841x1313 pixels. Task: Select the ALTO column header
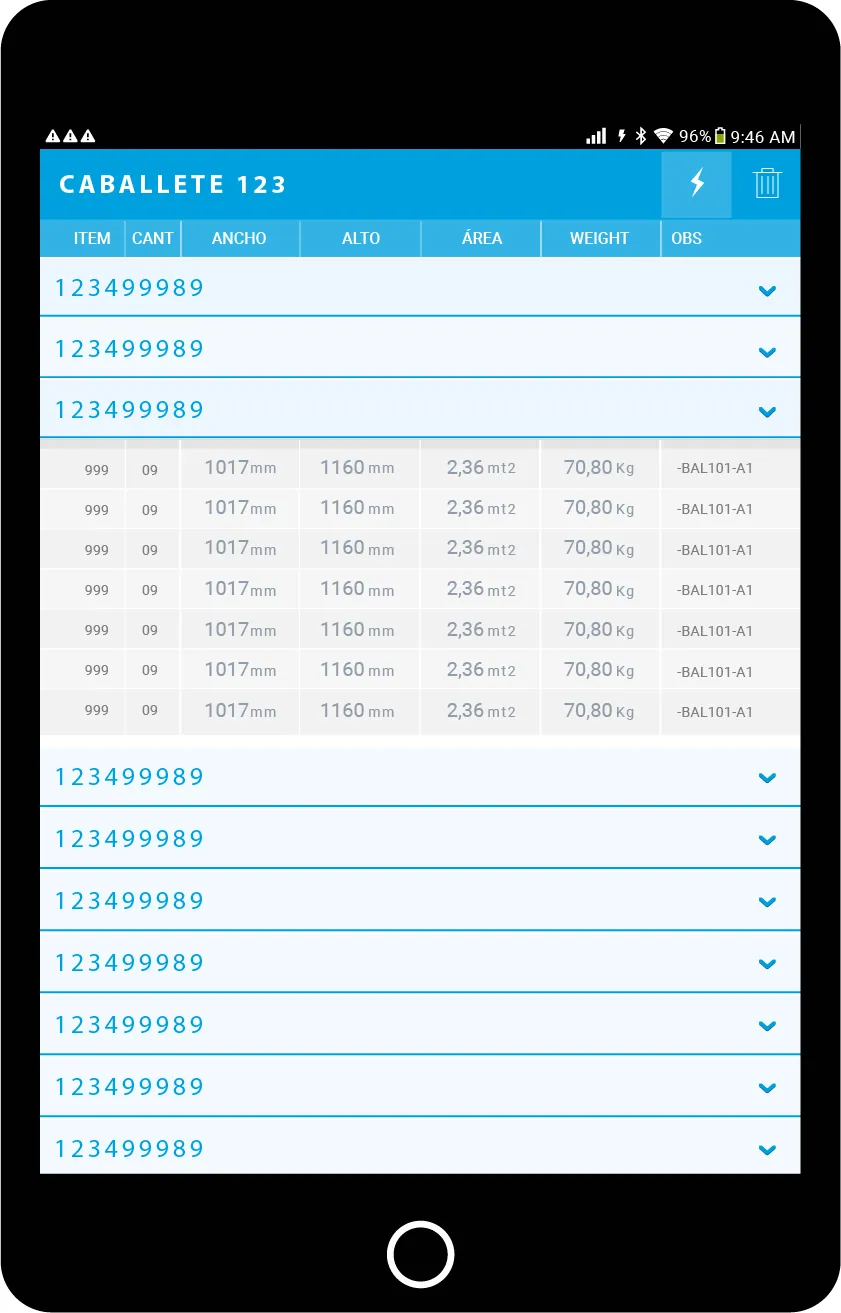[x=361, y=238]
